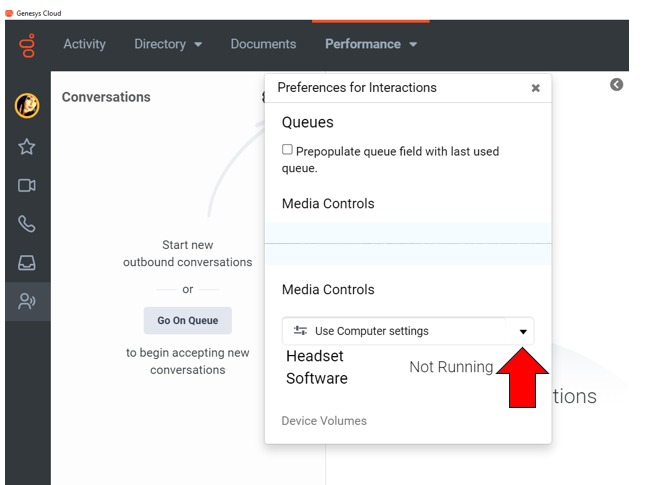Viewport: 646px width, 485px height.
Task: Click the Not Running status text
Action: click(x=451, y=367)
